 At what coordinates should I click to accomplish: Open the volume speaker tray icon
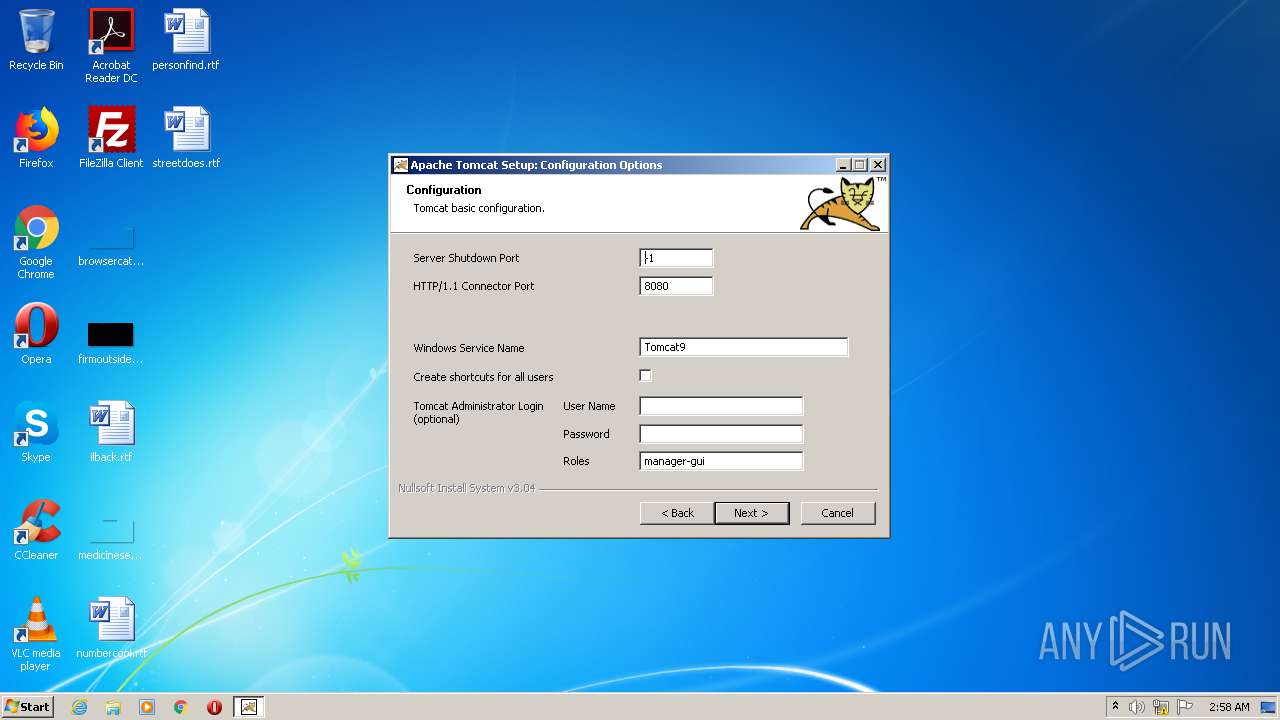(1137, 707)
